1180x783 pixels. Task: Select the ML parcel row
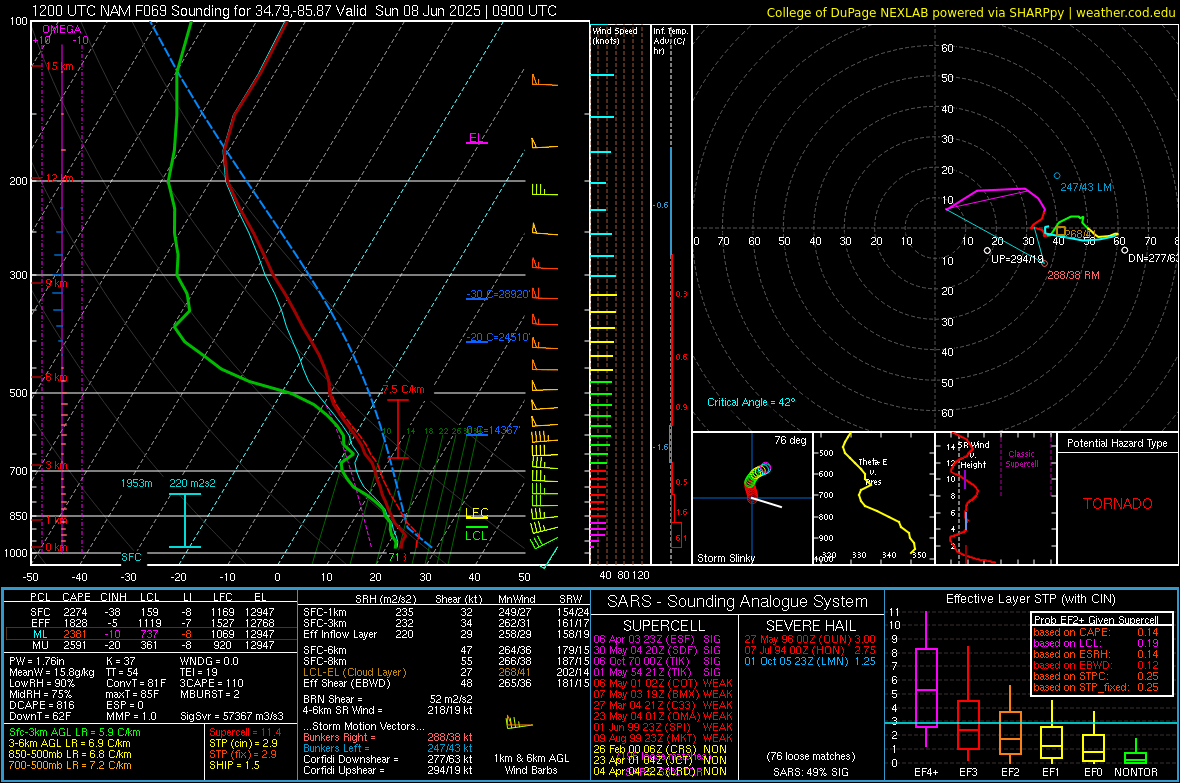coord(150,634)
